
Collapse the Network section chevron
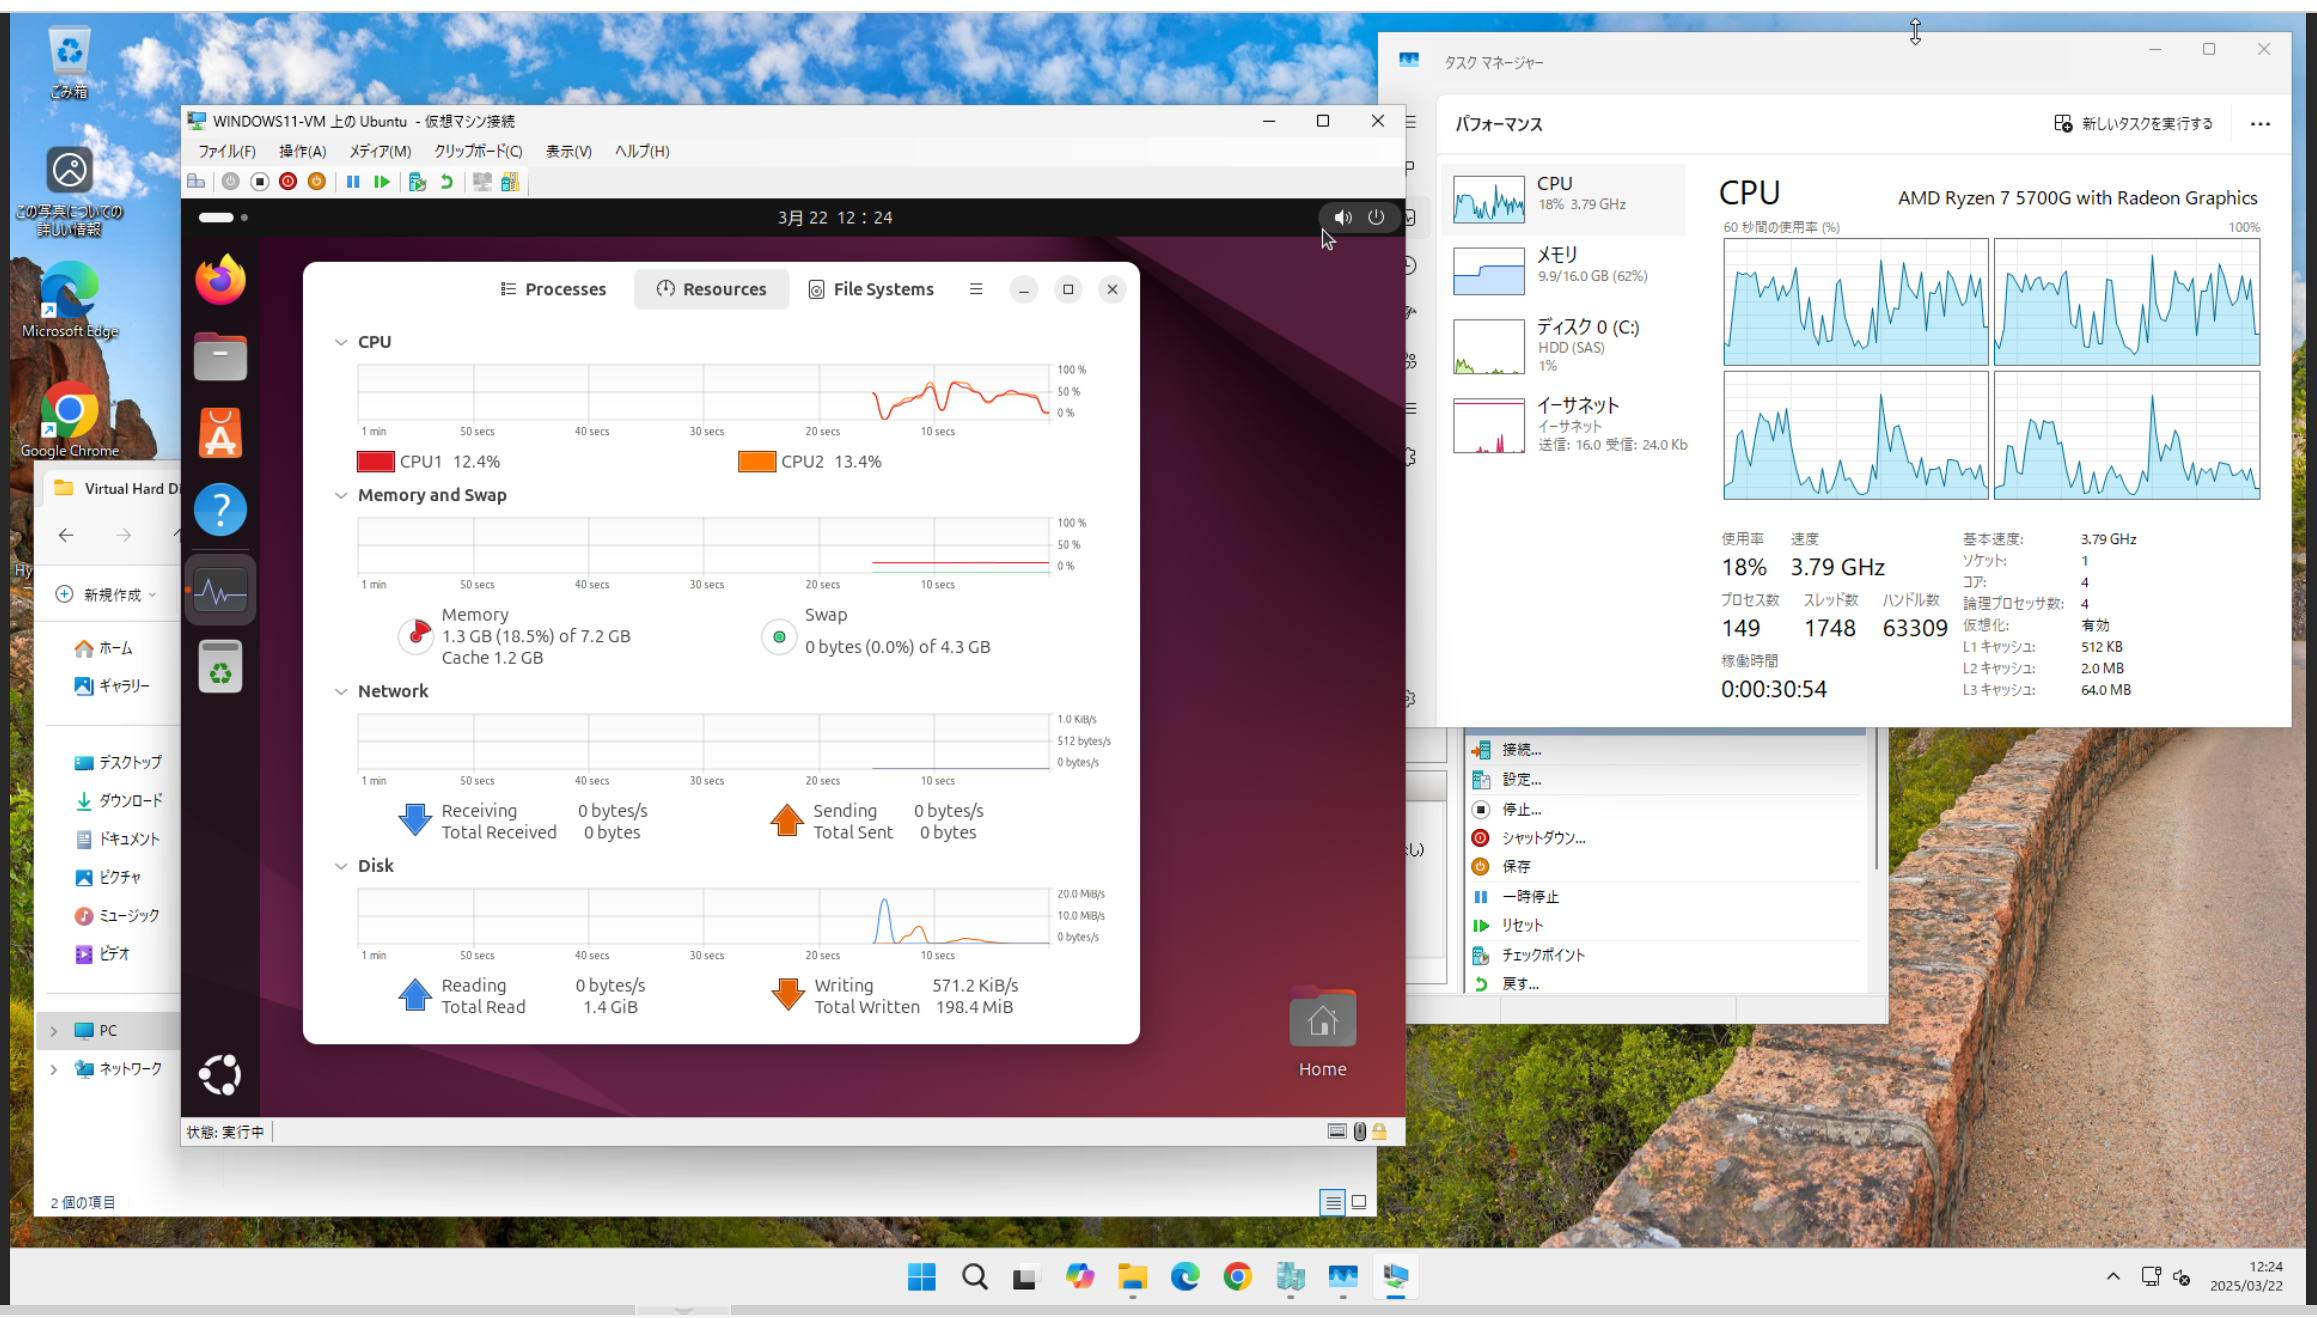(341, 691)
